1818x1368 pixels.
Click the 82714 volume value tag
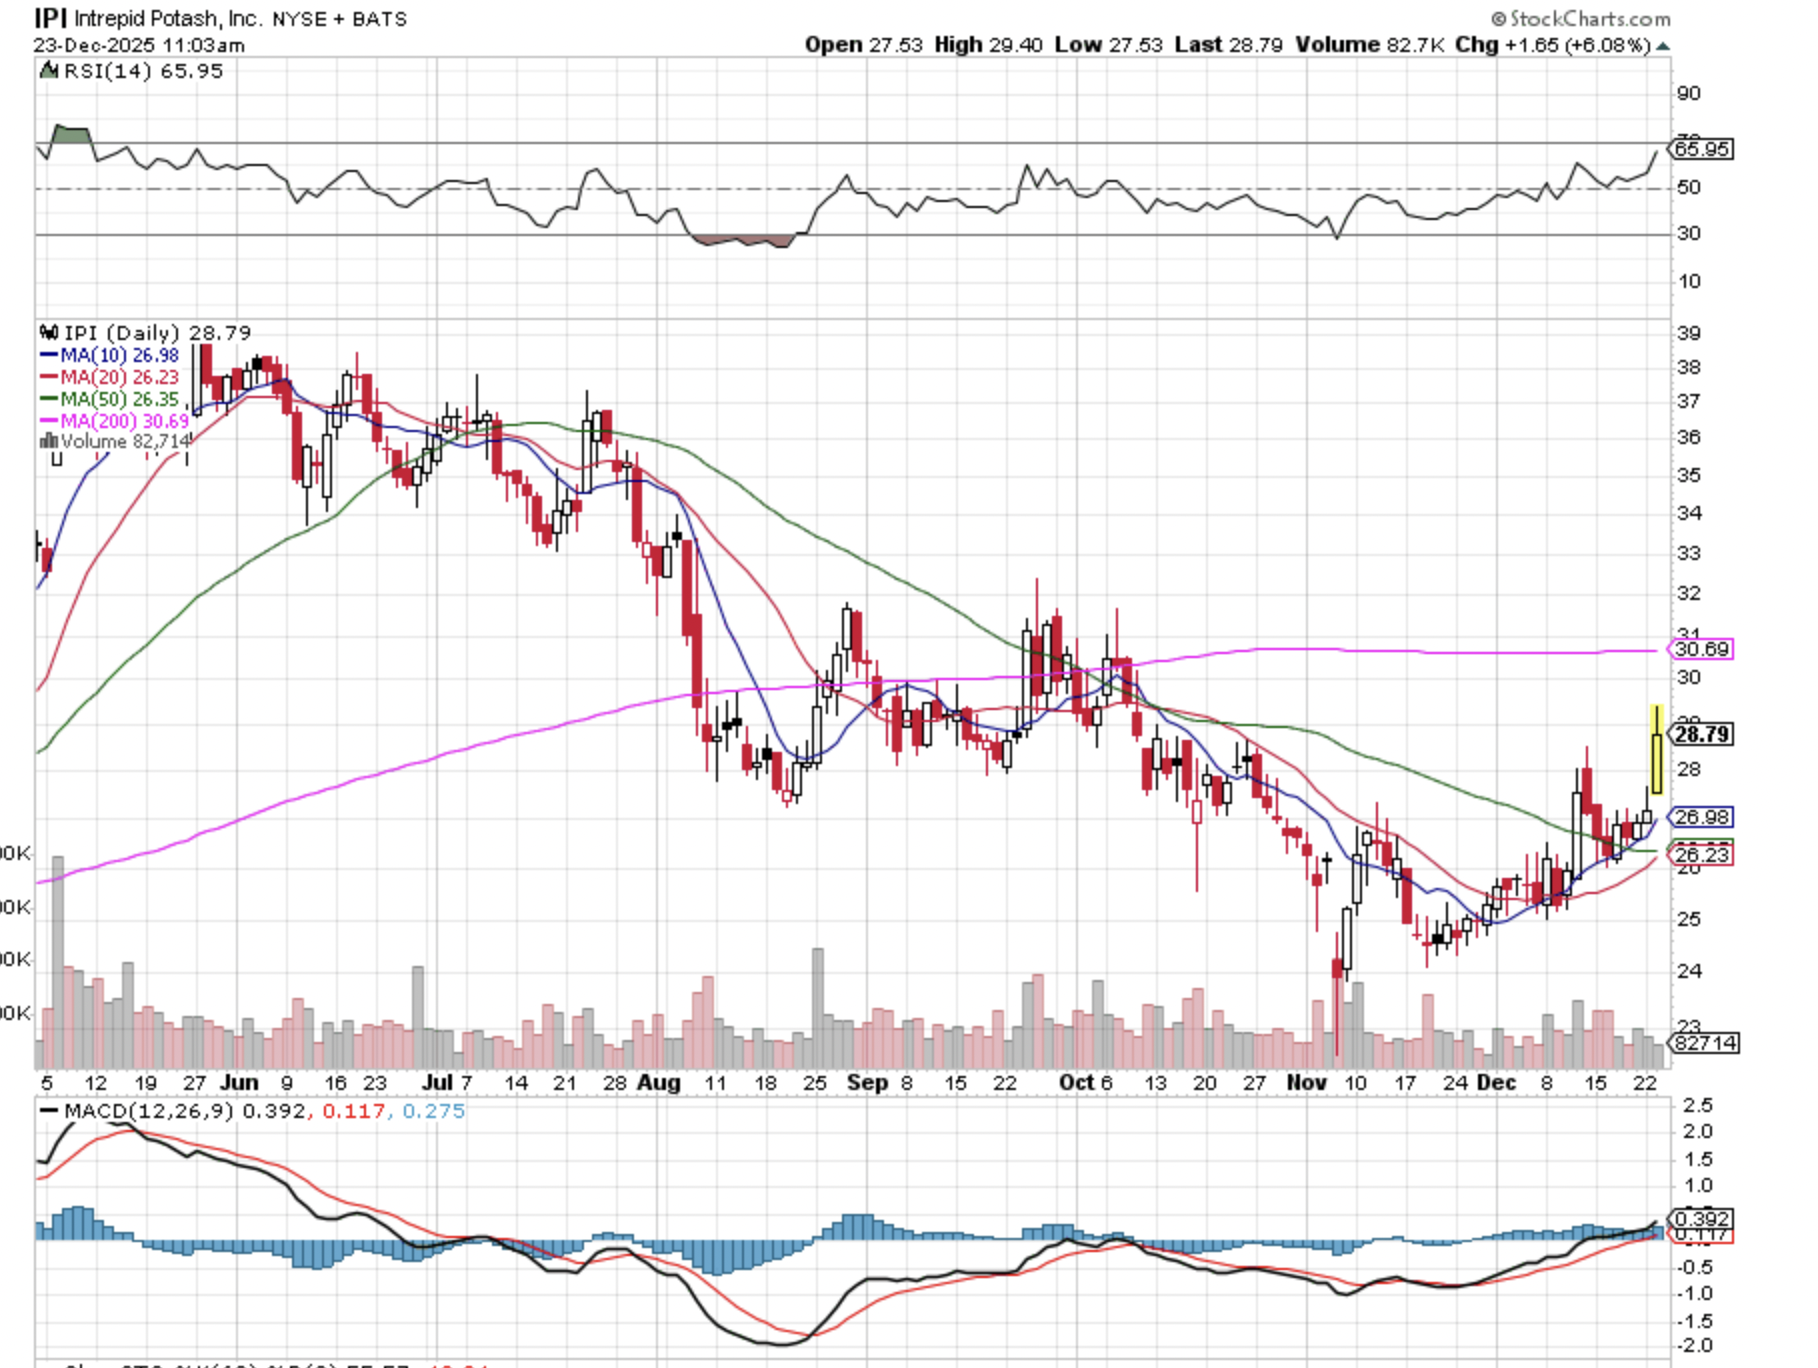[x=1705, y=1043]
